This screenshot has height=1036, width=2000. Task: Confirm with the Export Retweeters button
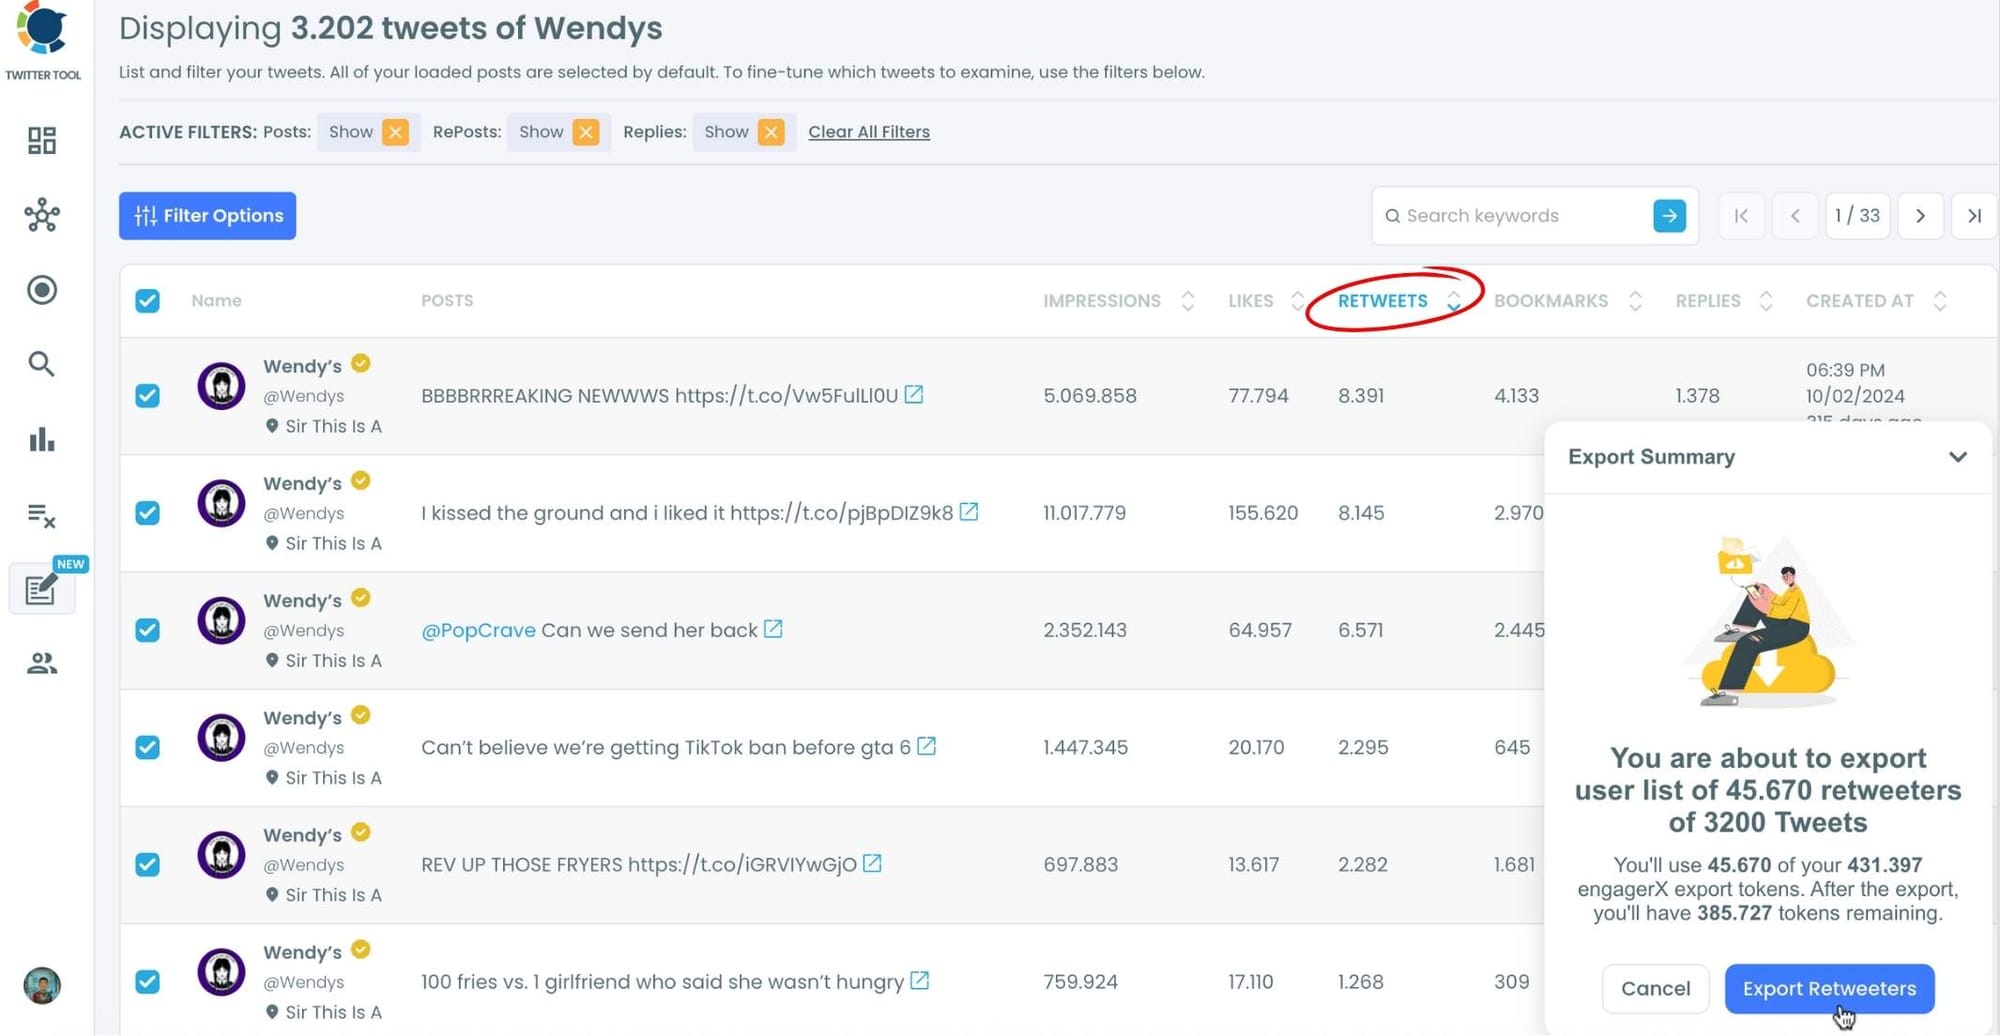[1829, 988]
